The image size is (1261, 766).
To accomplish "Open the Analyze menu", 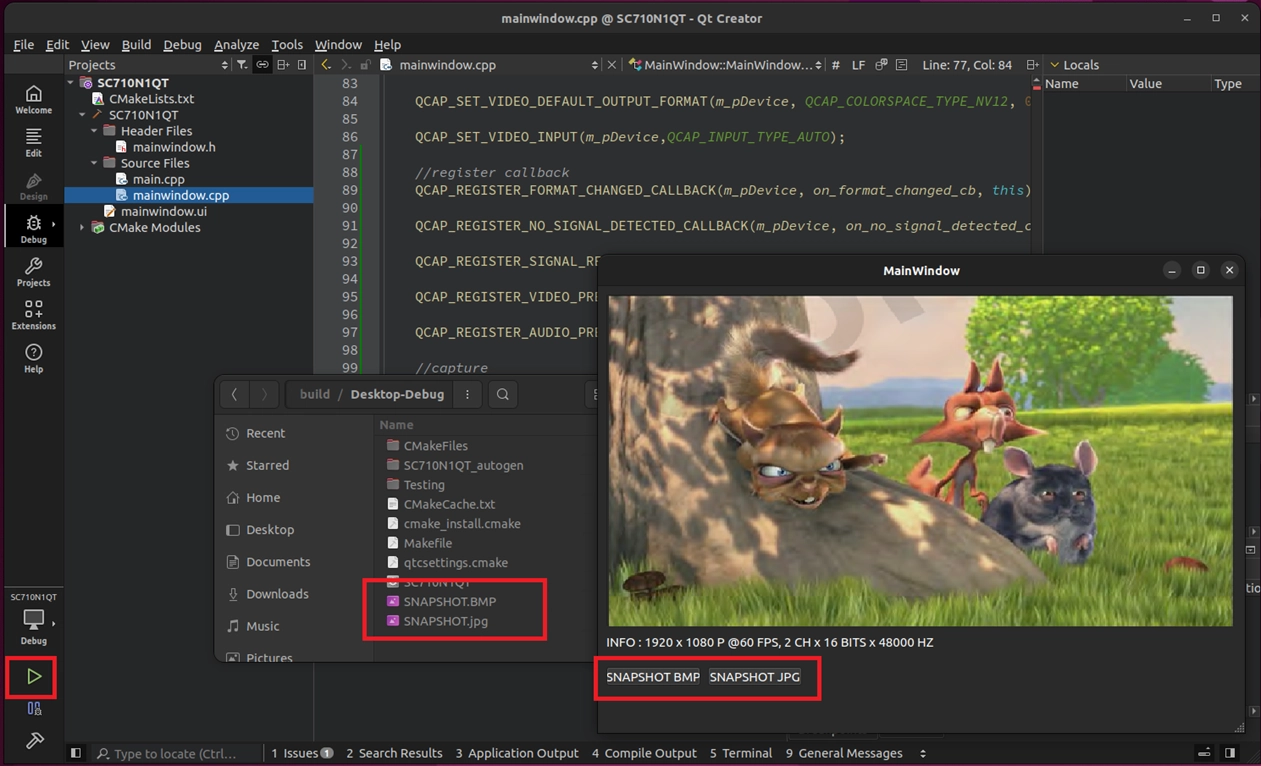I will 236,45.
